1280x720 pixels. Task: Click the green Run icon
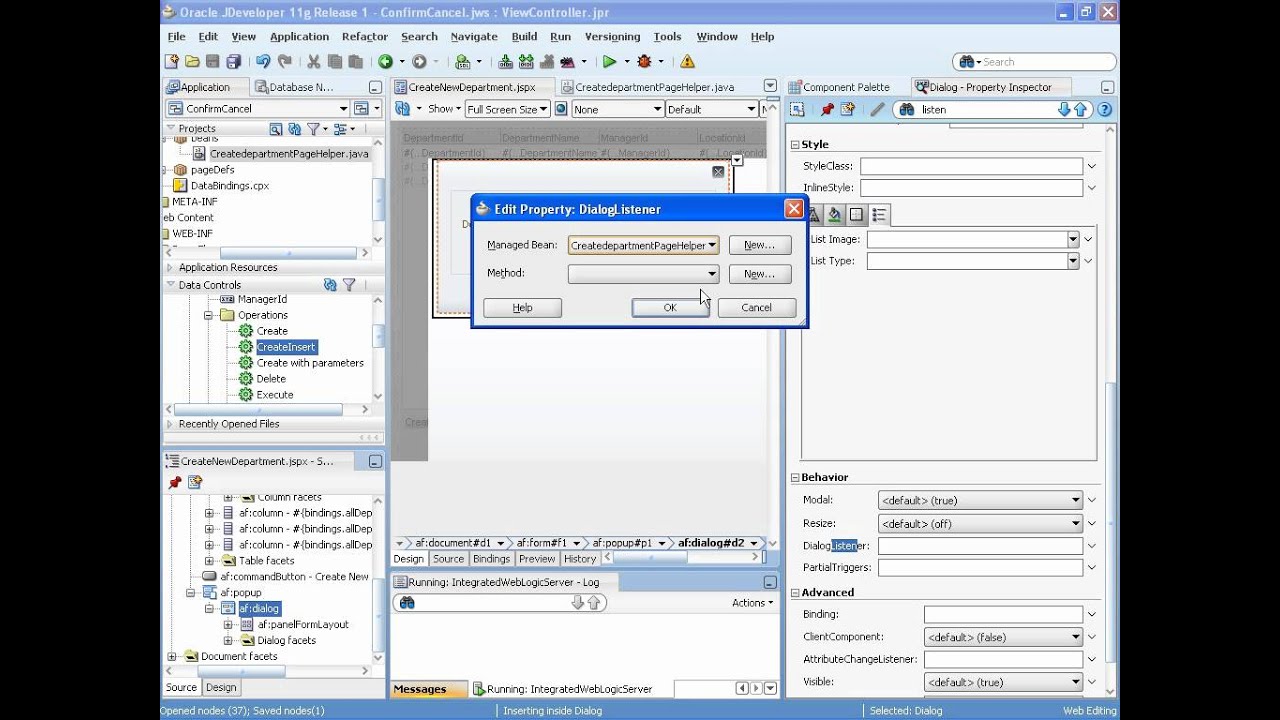609,61
